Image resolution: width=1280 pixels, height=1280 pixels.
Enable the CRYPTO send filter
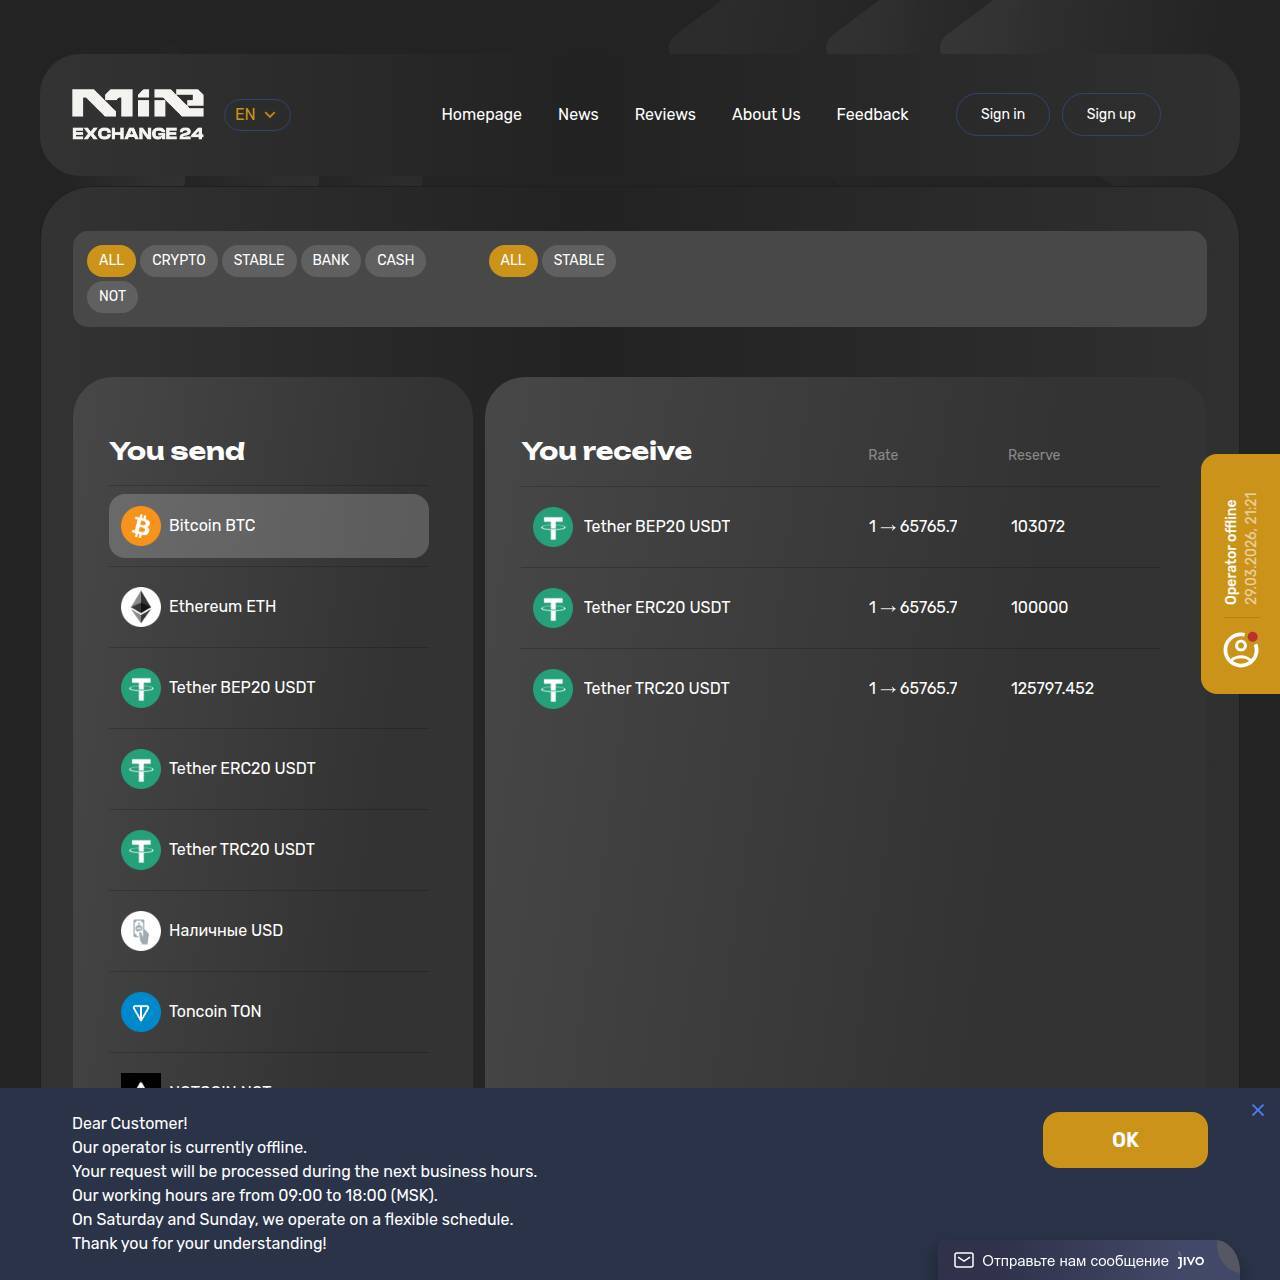[179, 260]
